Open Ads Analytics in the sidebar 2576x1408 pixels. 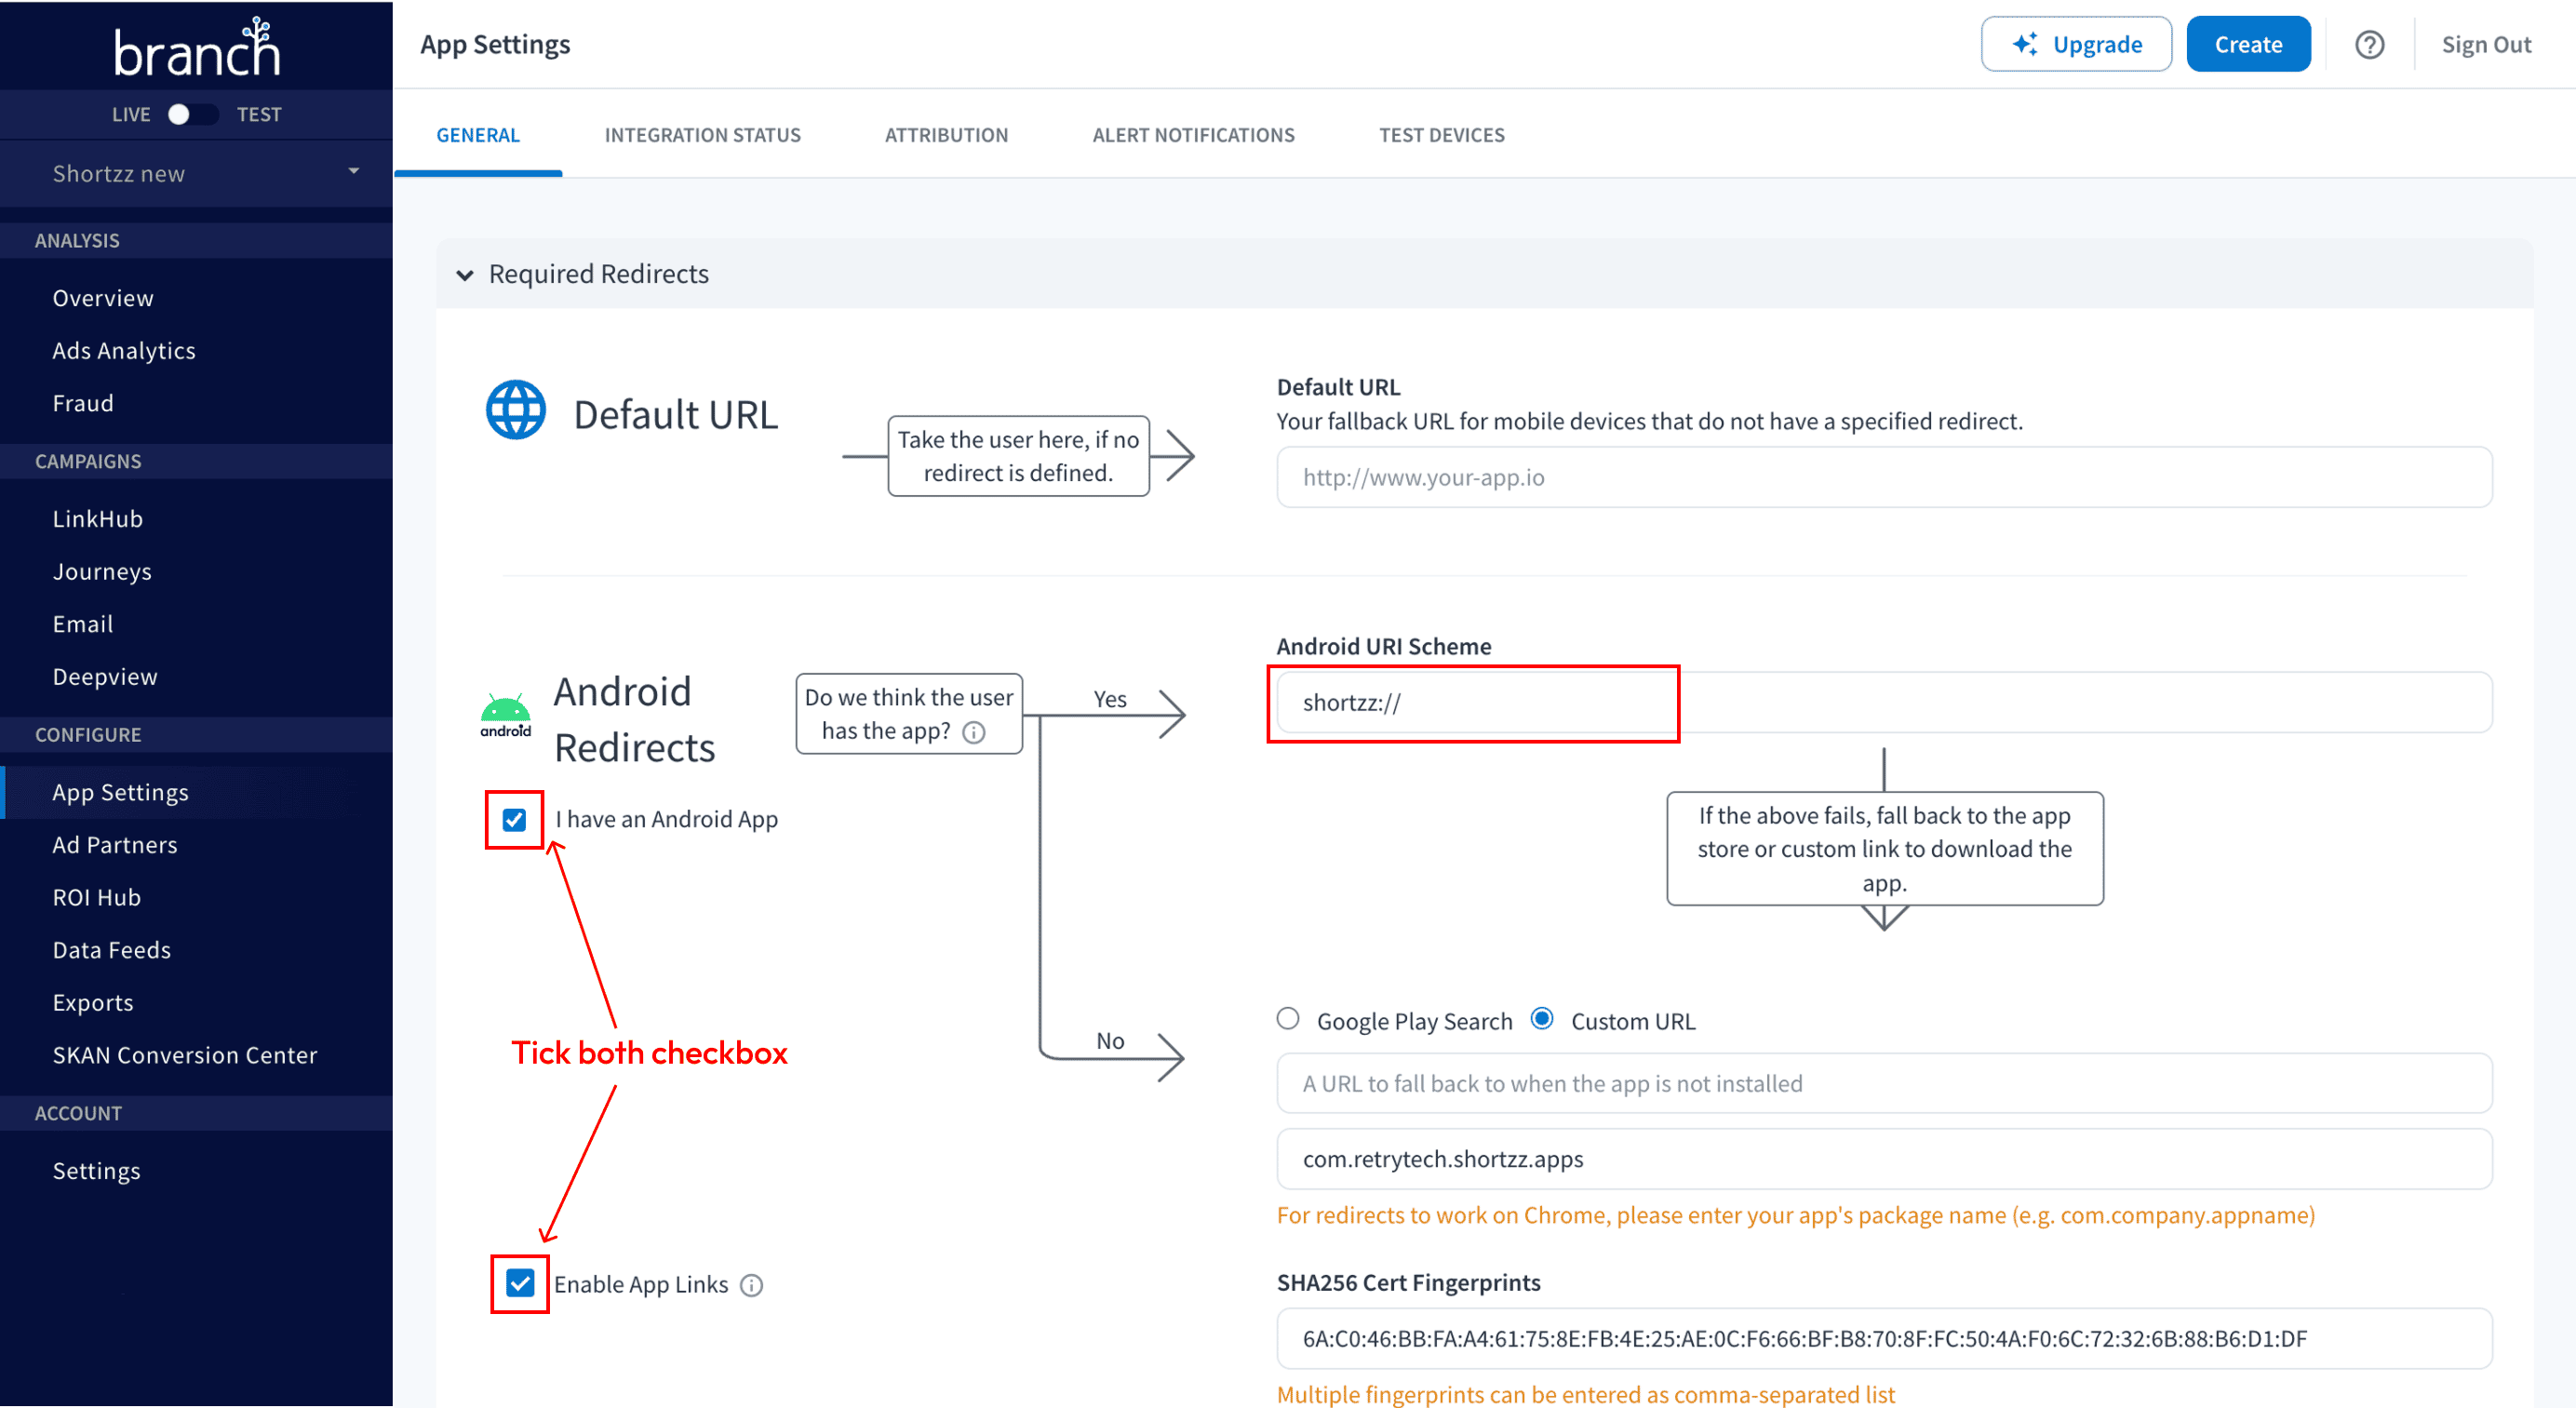(124, 351)
